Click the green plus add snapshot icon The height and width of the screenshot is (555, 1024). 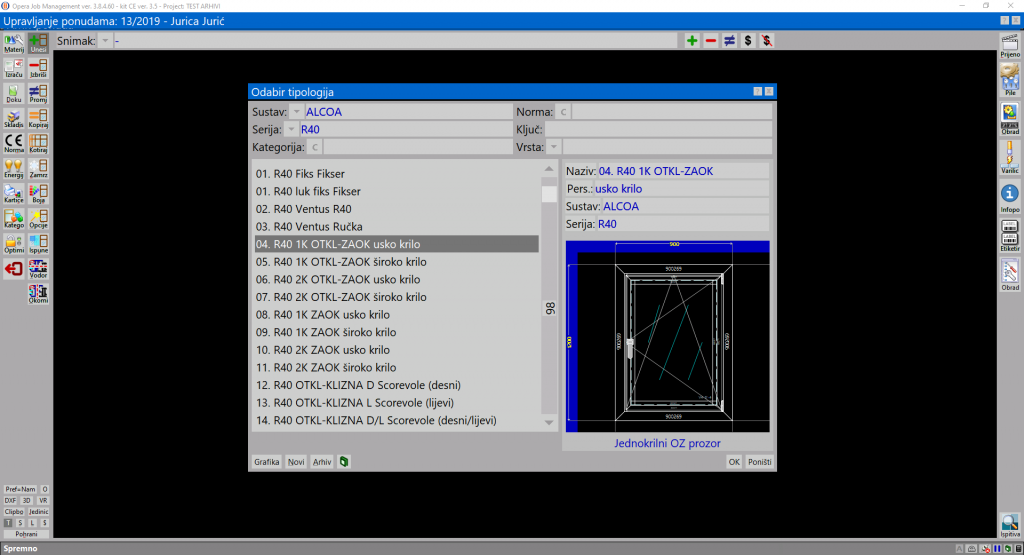point(692,41)
